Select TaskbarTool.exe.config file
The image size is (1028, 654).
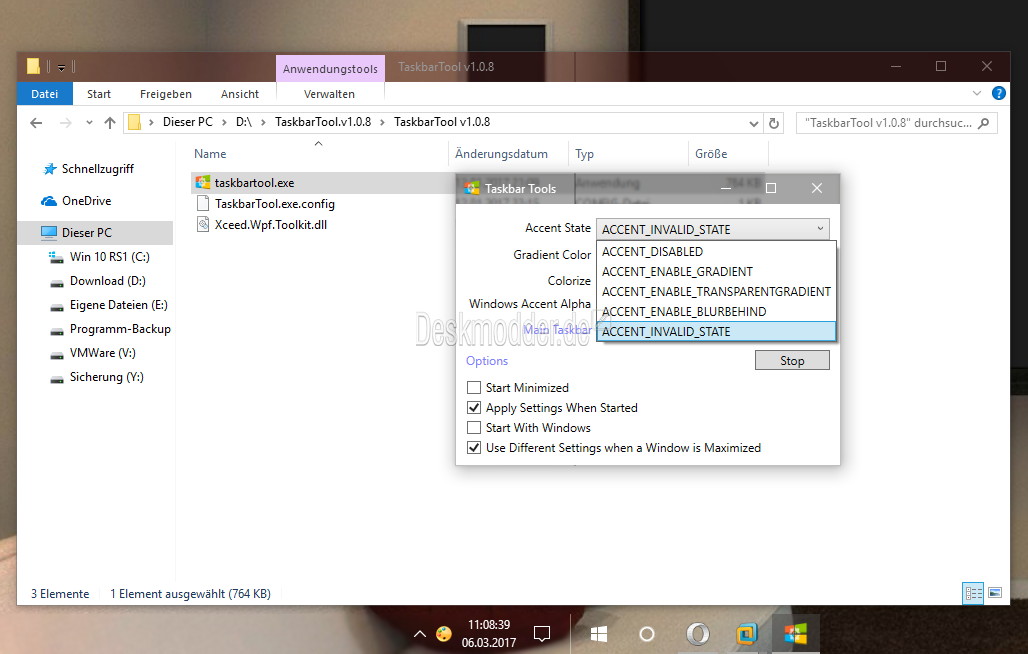[275, 204]
